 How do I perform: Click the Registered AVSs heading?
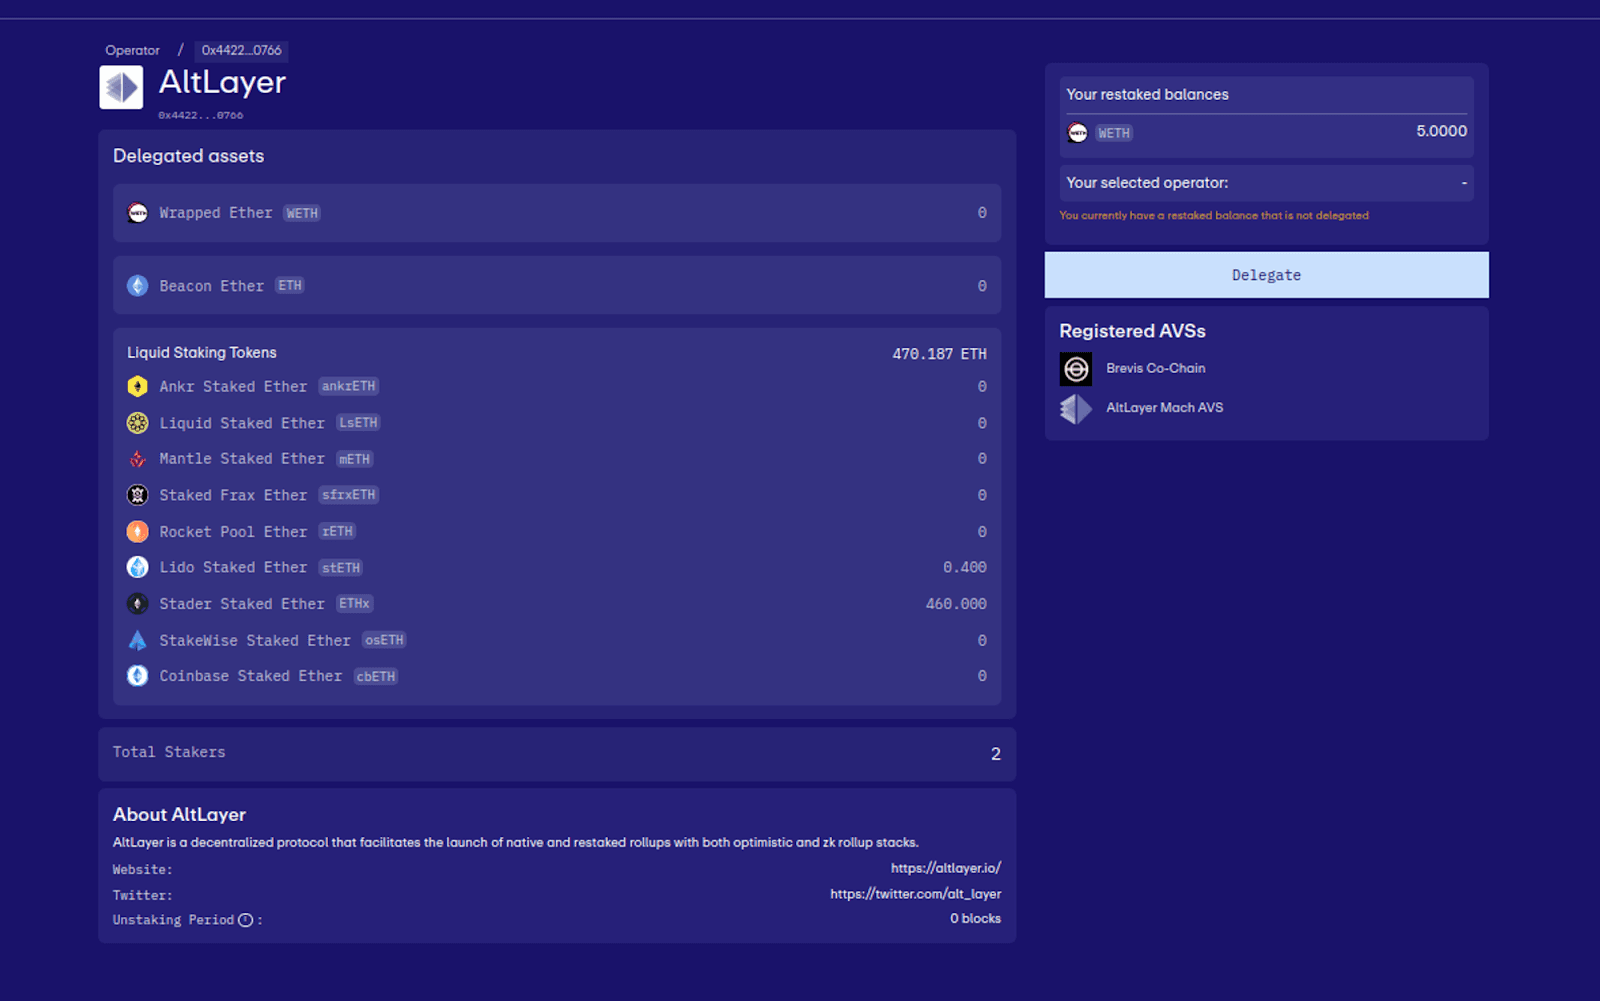[x=1132, y=331]
